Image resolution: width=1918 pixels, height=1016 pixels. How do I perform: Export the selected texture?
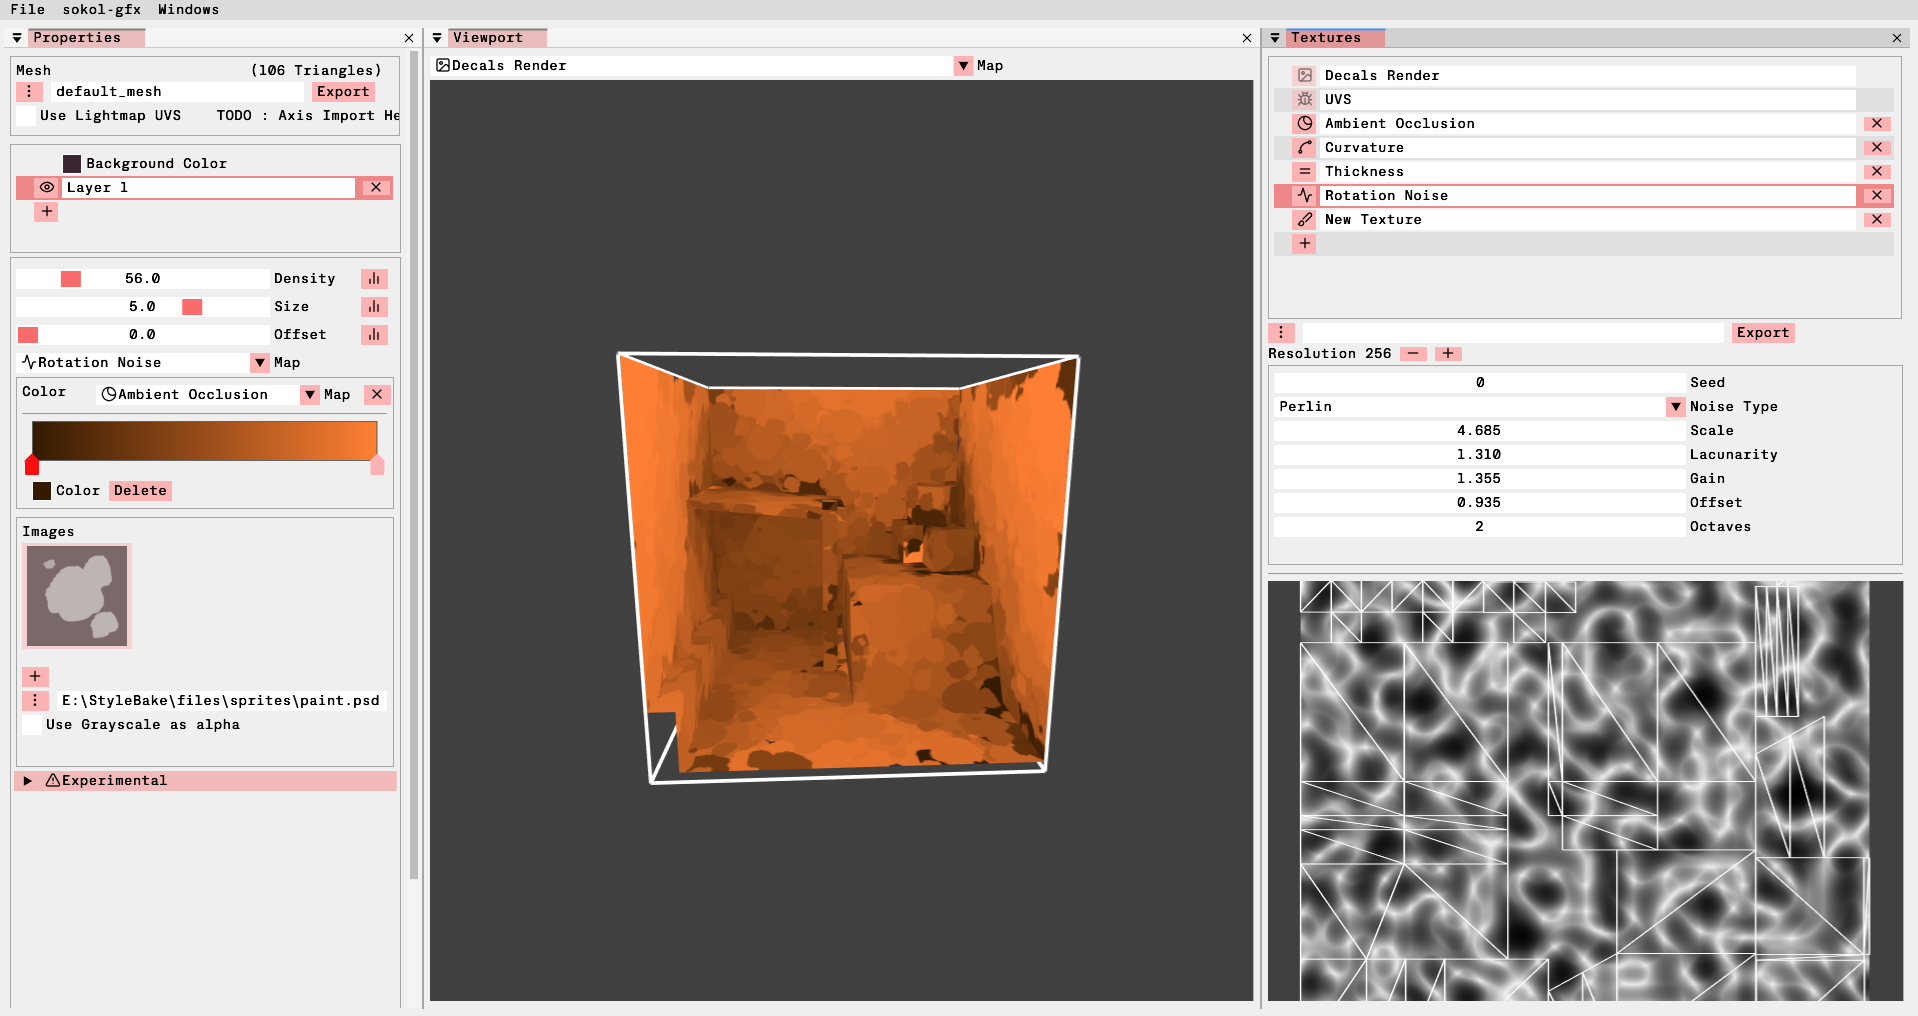tap(1763, 332)
